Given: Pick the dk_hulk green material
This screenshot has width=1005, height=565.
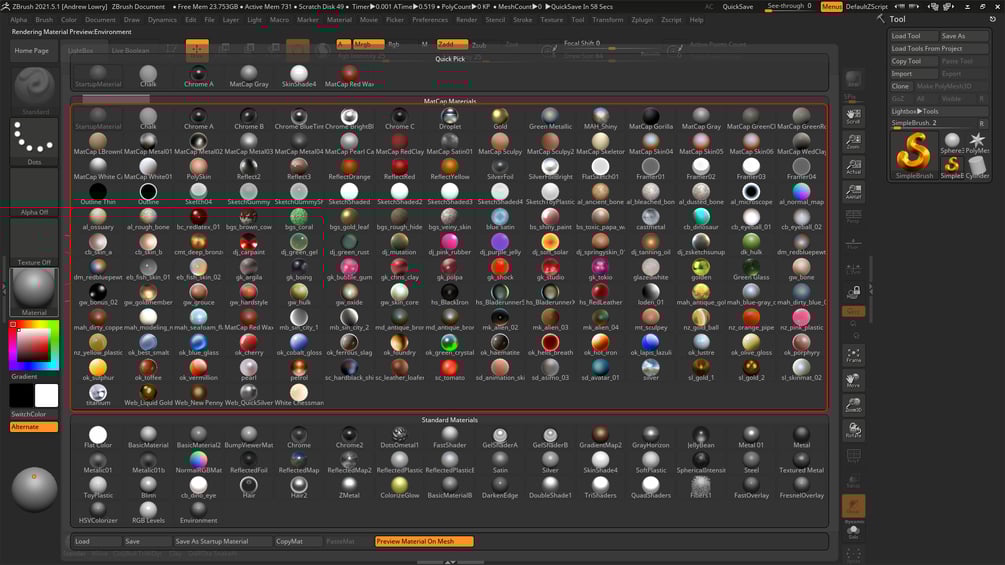Looking at the screenshot, I should (x=751, y=242).
